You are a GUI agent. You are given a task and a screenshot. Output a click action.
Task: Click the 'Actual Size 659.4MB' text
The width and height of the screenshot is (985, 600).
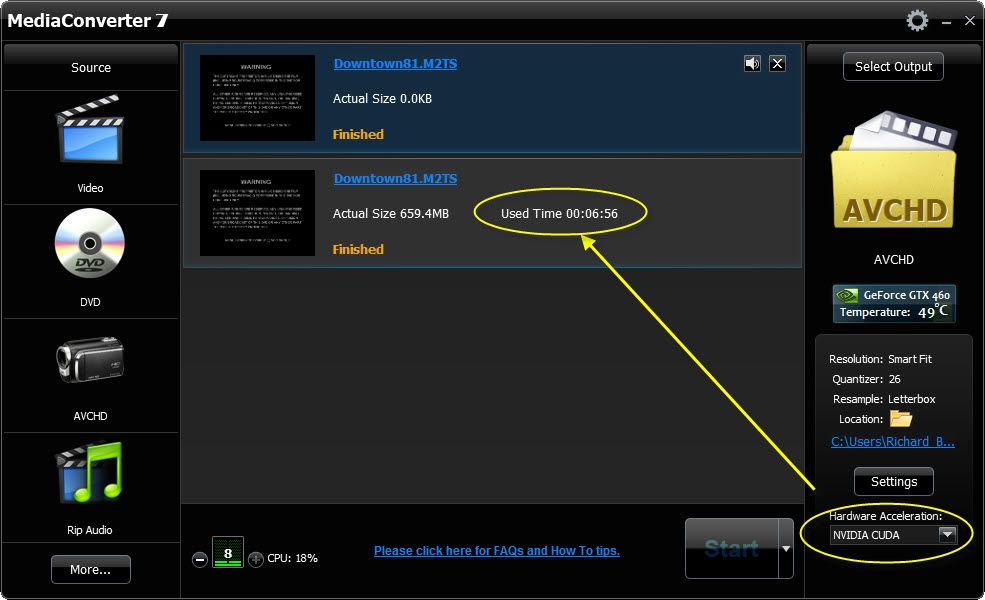pos(391,214)
